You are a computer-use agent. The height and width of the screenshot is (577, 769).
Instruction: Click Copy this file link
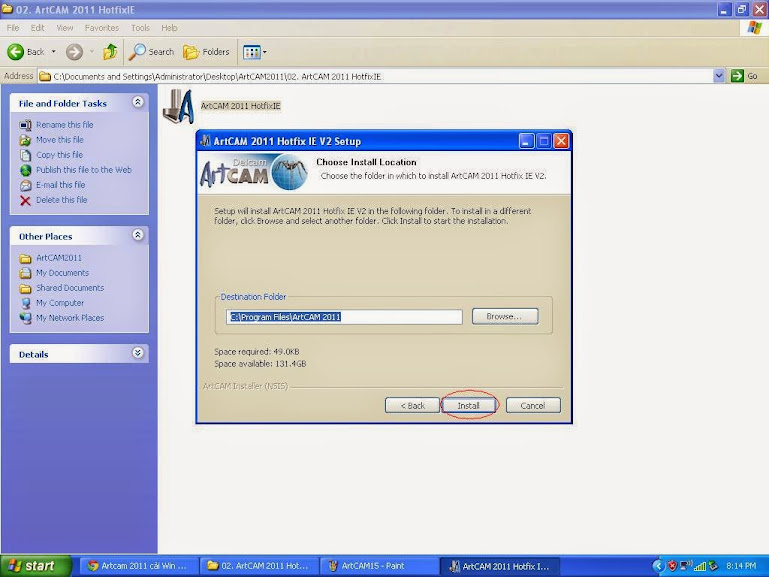(59, 155)
